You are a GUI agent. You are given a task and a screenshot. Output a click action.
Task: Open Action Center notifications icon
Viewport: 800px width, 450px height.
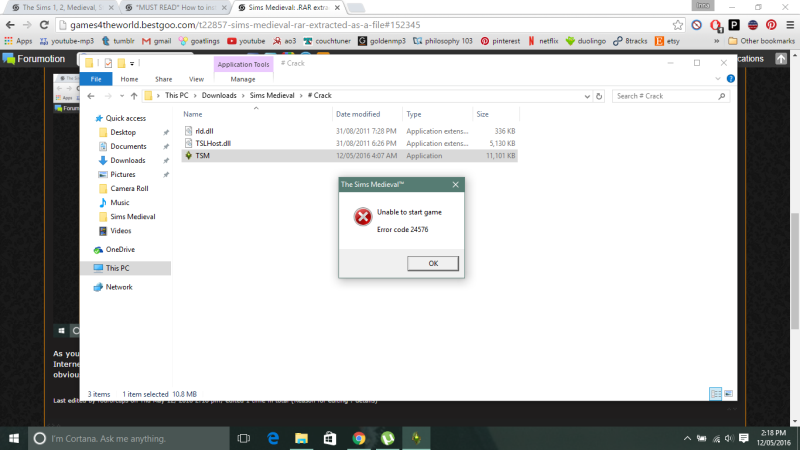[x=743, y=438]
